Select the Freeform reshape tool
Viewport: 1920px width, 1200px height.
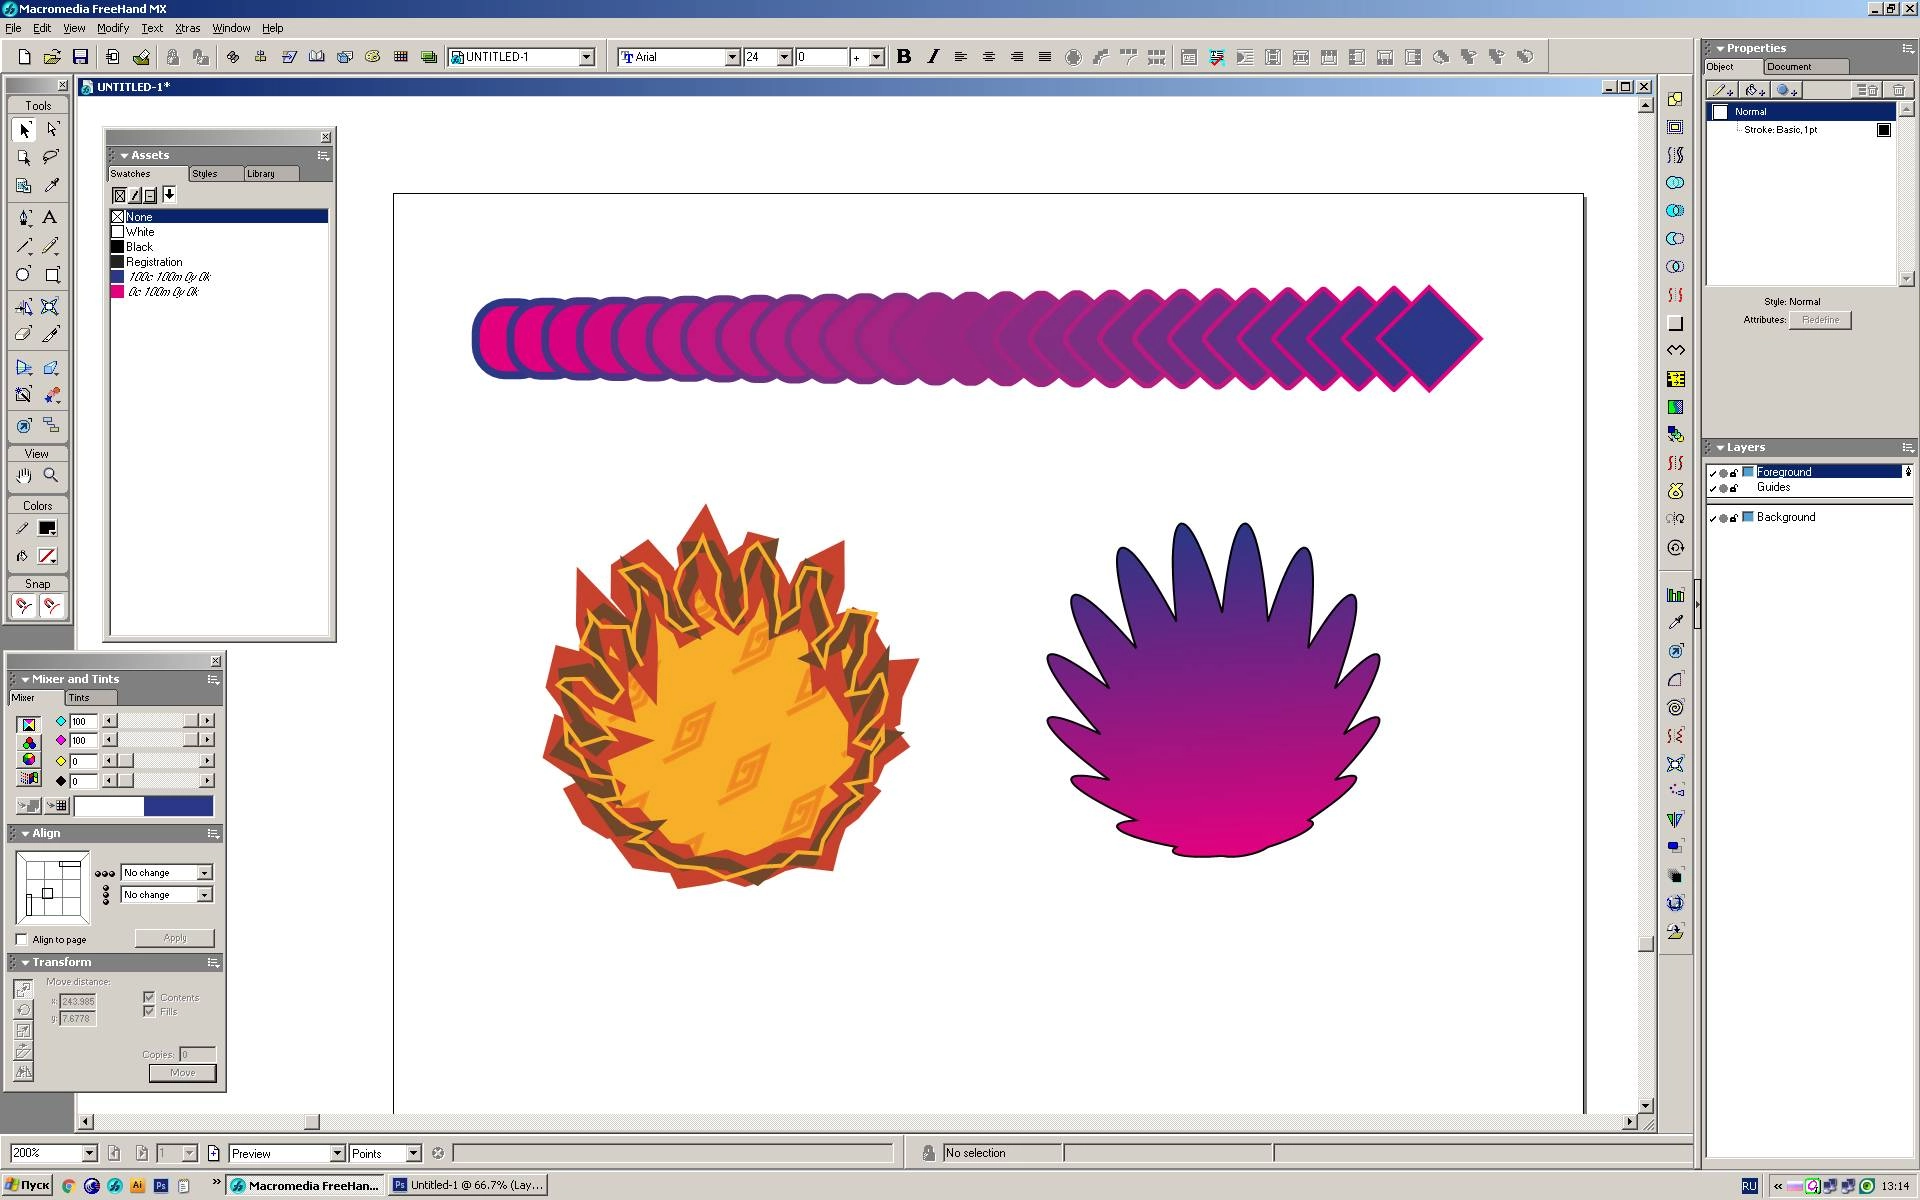pyautogui.click(x=52, y=306)
